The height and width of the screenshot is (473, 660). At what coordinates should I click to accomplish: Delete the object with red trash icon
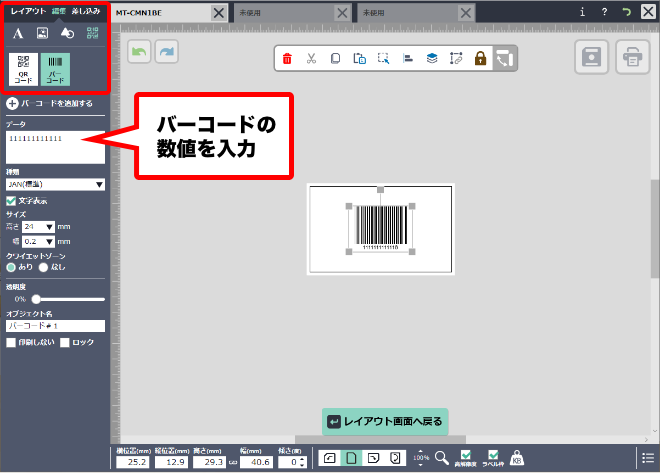pyautogui.click(x=287, y=58)
